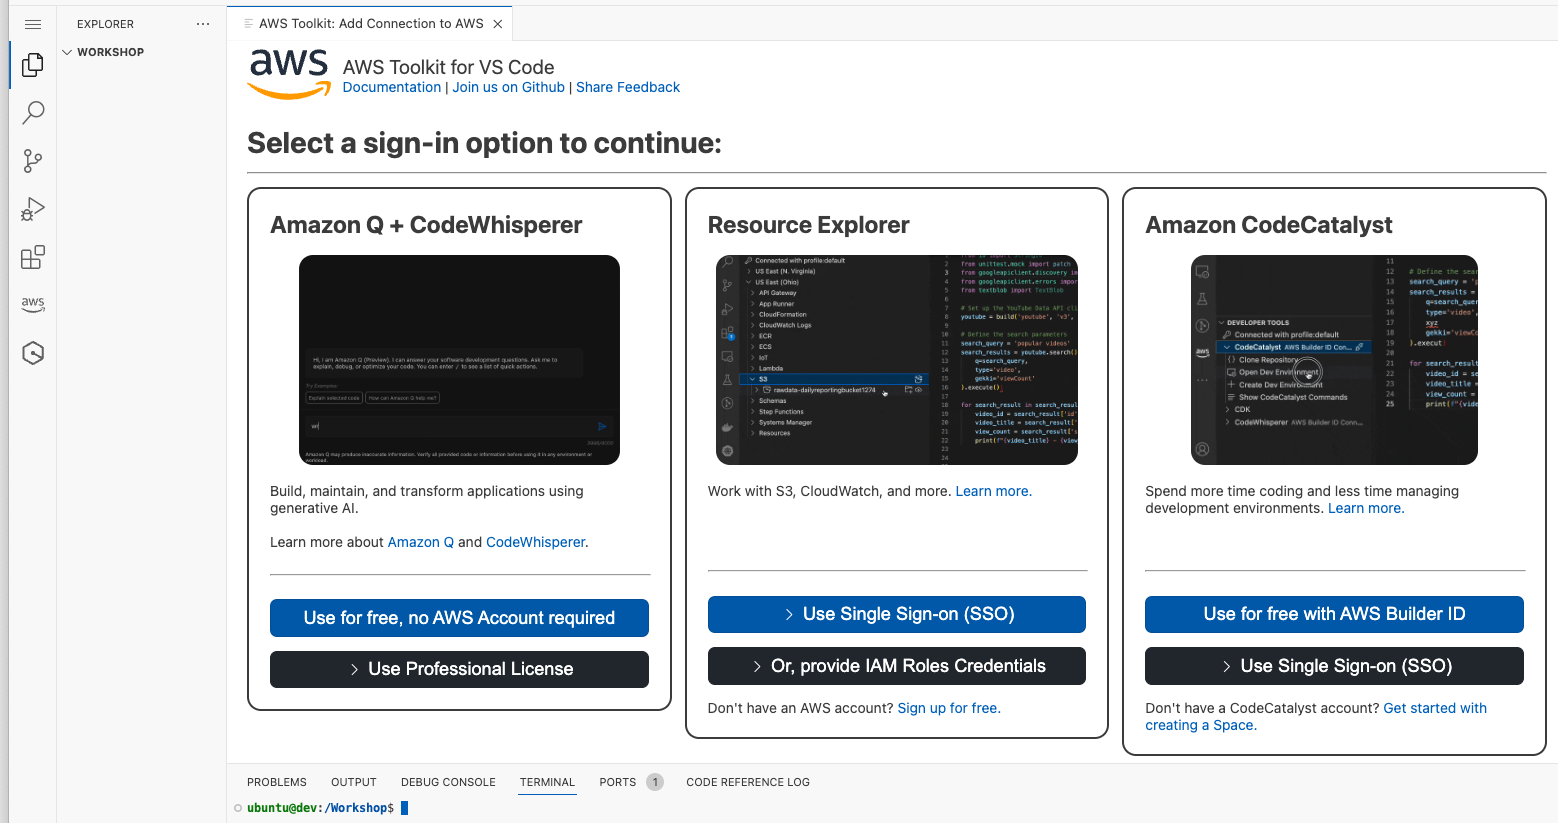1558x823 pixels.
Task: Open the hexagon icon view in activity bar
Action: [33, 353]
